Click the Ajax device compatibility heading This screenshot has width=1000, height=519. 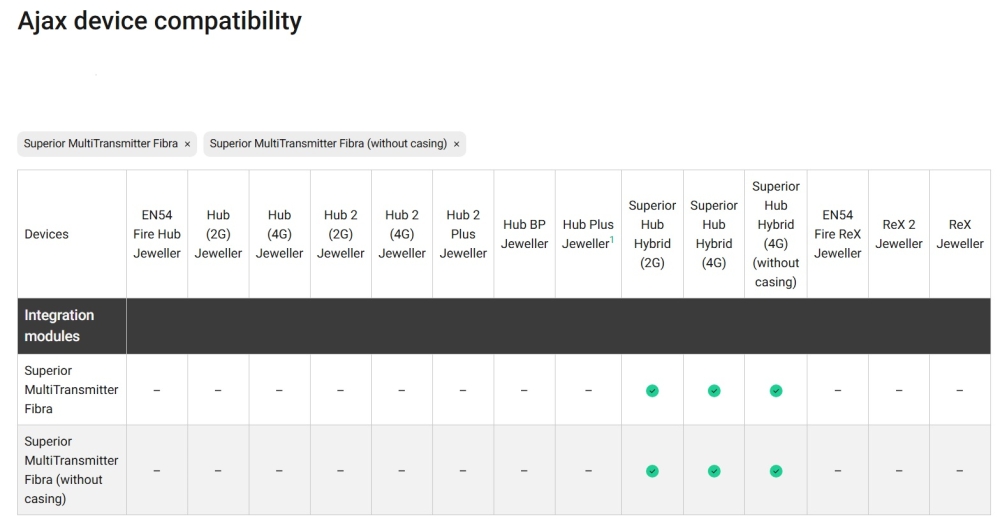[x=160, y=21]
